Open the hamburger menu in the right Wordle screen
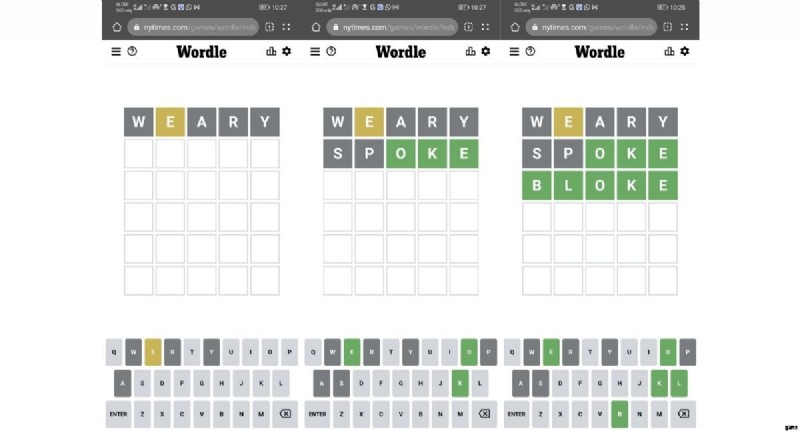 click(x=513, y=52)
